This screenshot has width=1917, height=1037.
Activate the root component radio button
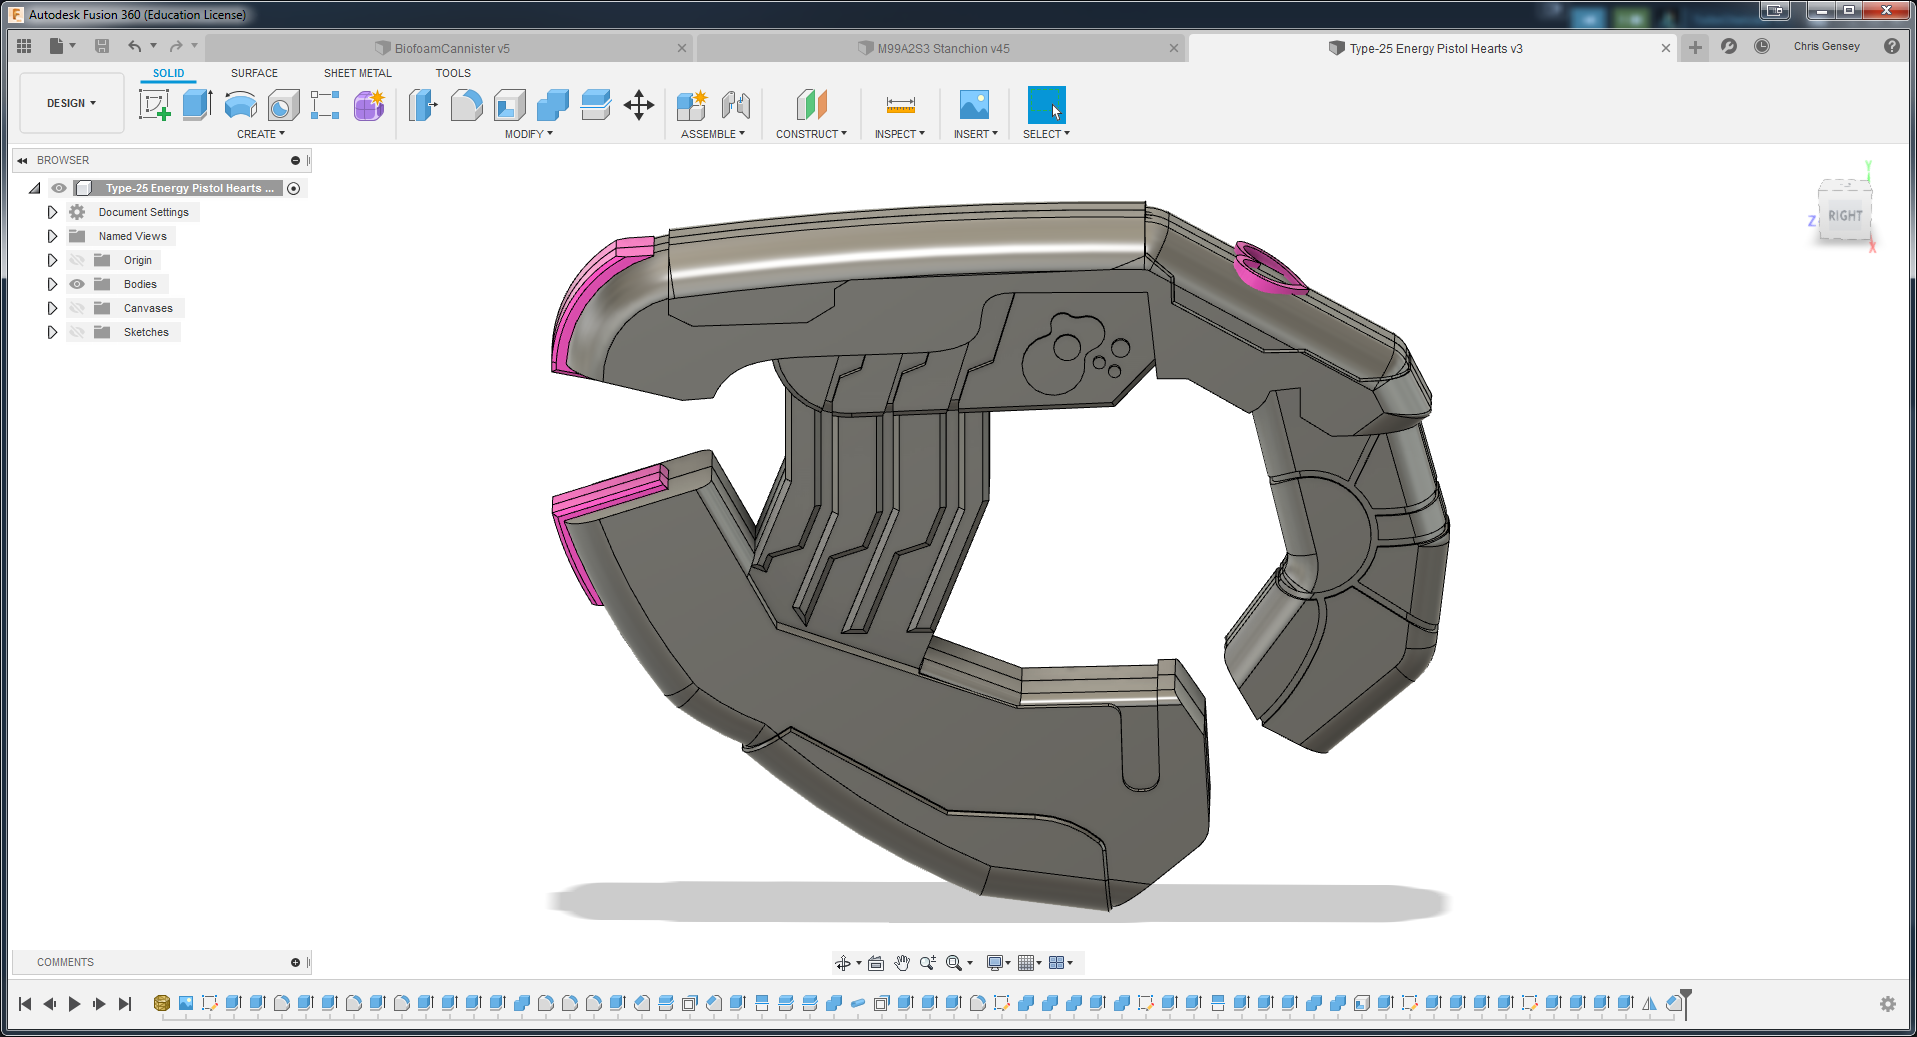point(294,188)
